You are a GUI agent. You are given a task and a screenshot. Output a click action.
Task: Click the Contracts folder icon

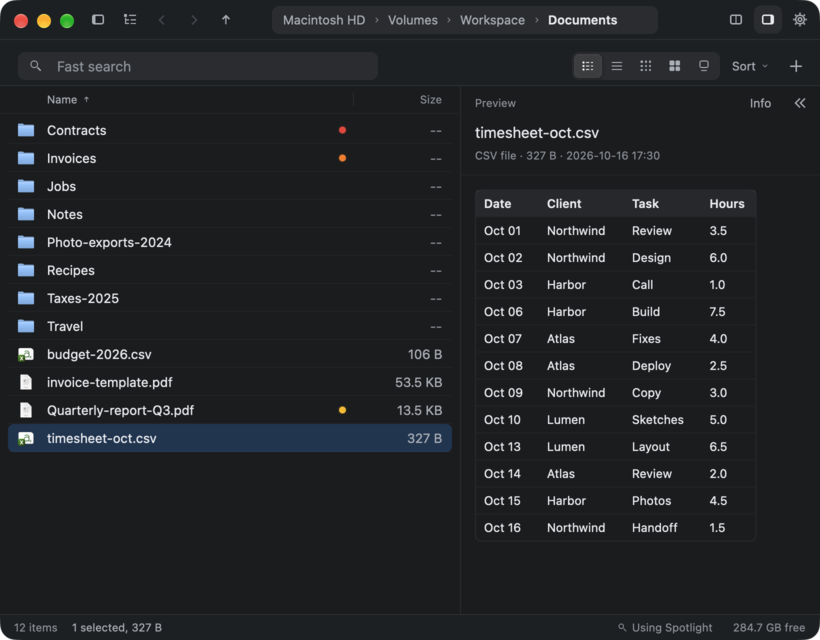tap(26, 130)
